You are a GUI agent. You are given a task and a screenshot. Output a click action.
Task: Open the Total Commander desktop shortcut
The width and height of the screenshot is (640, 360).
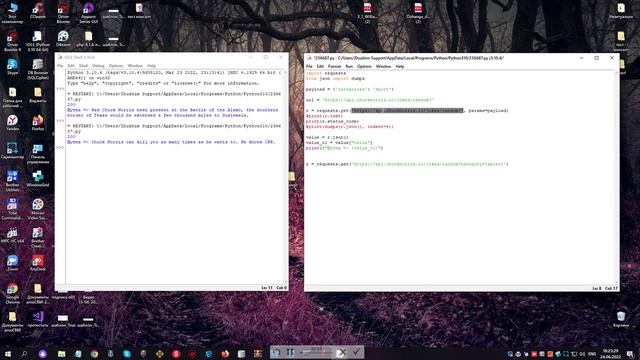click(12, 209)
